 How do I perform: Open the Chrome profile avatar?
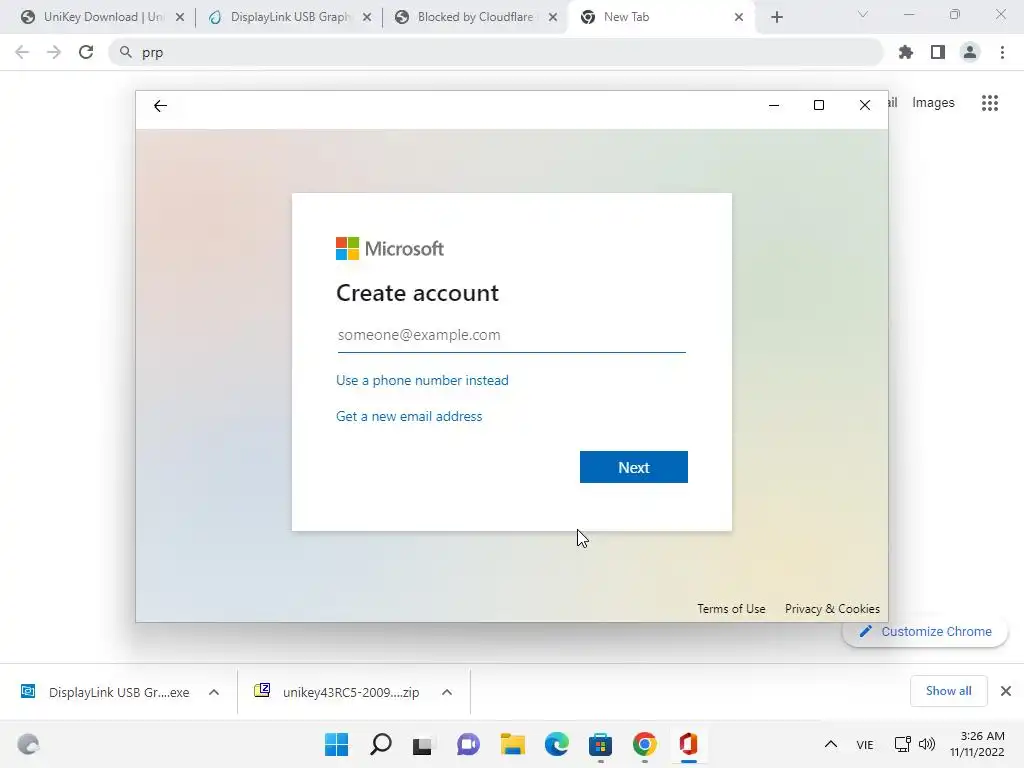[970, 52]
